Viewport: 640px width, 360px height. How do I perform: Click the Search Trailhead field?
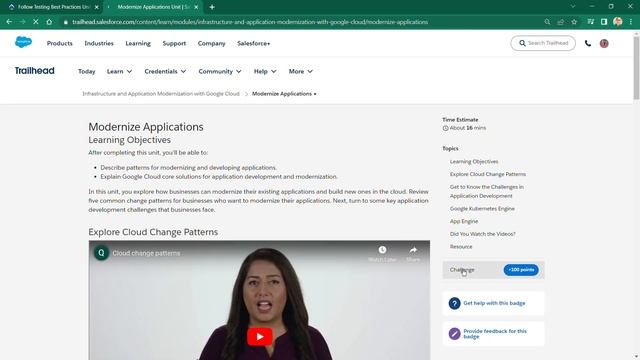coord(543,43)
